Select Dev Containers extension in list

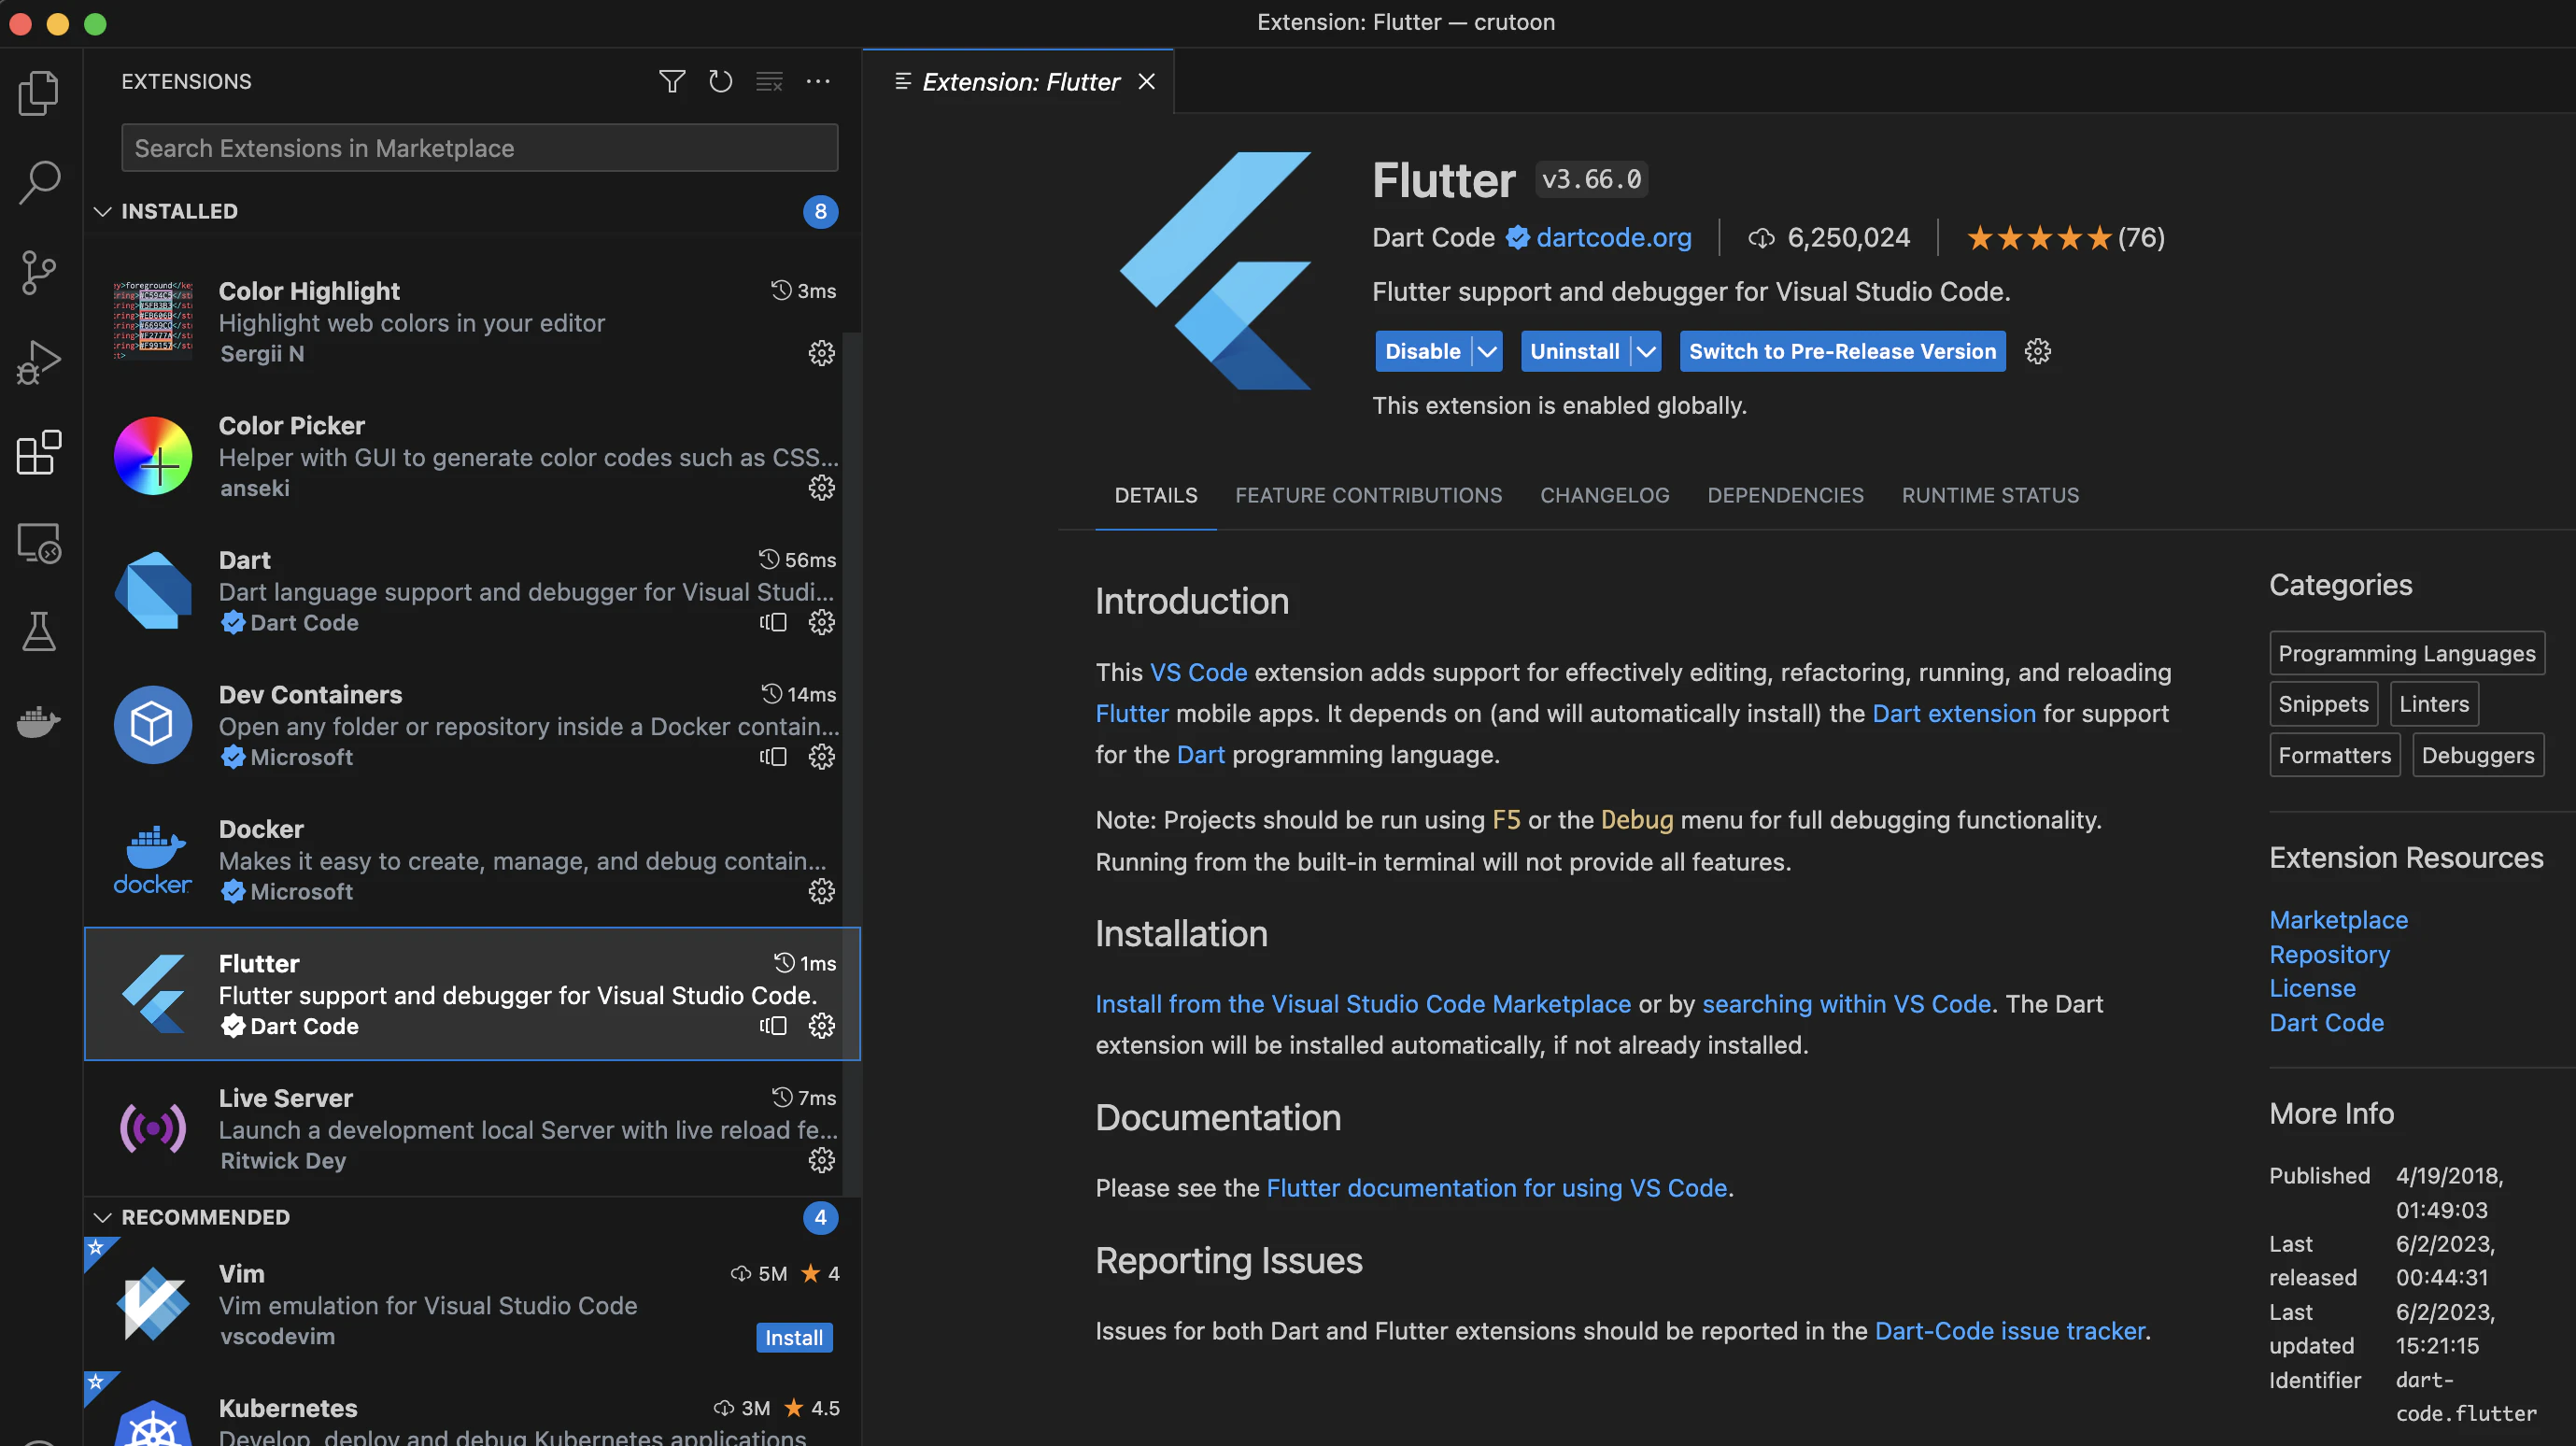(472, 725)
